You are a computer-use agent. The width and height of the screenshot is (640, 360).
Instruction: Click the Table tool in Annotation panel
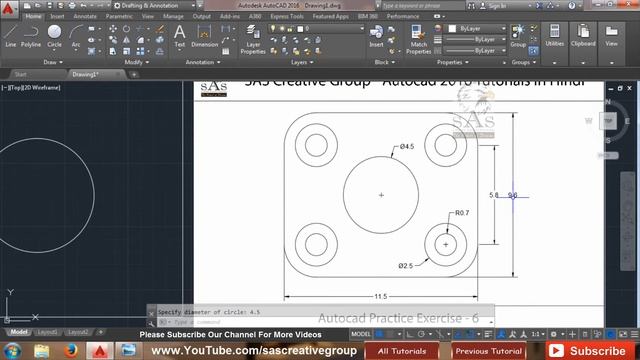pos(226,51)
